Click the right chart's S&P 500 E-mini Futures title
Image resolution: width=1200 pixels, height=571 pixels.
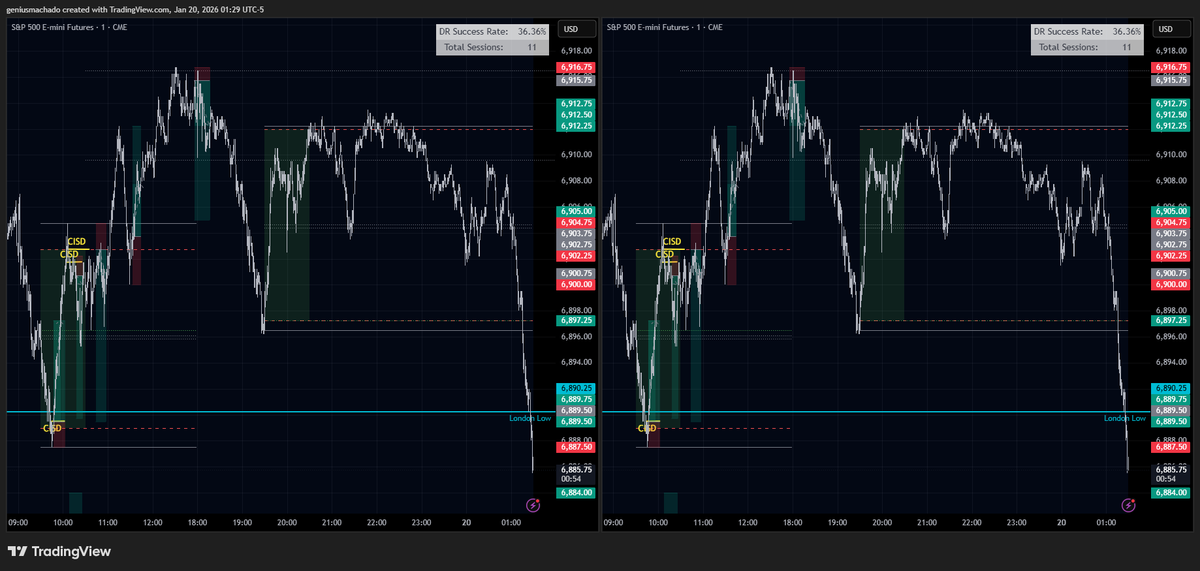click(664, 27)
